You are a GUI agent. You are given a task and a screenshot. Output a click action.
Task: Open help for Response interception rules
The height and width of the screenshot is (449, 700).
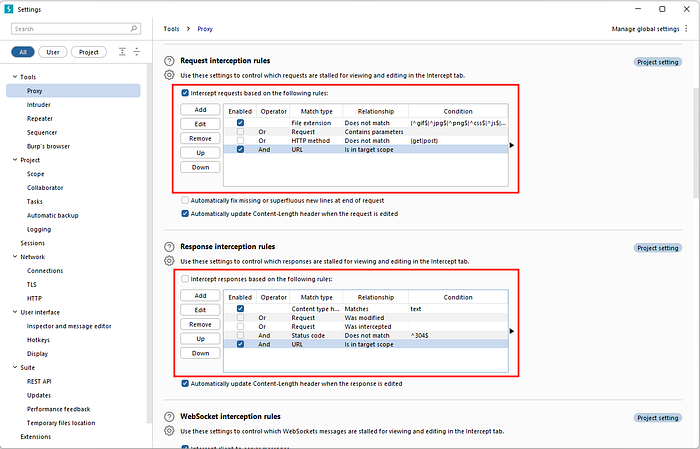169,247
